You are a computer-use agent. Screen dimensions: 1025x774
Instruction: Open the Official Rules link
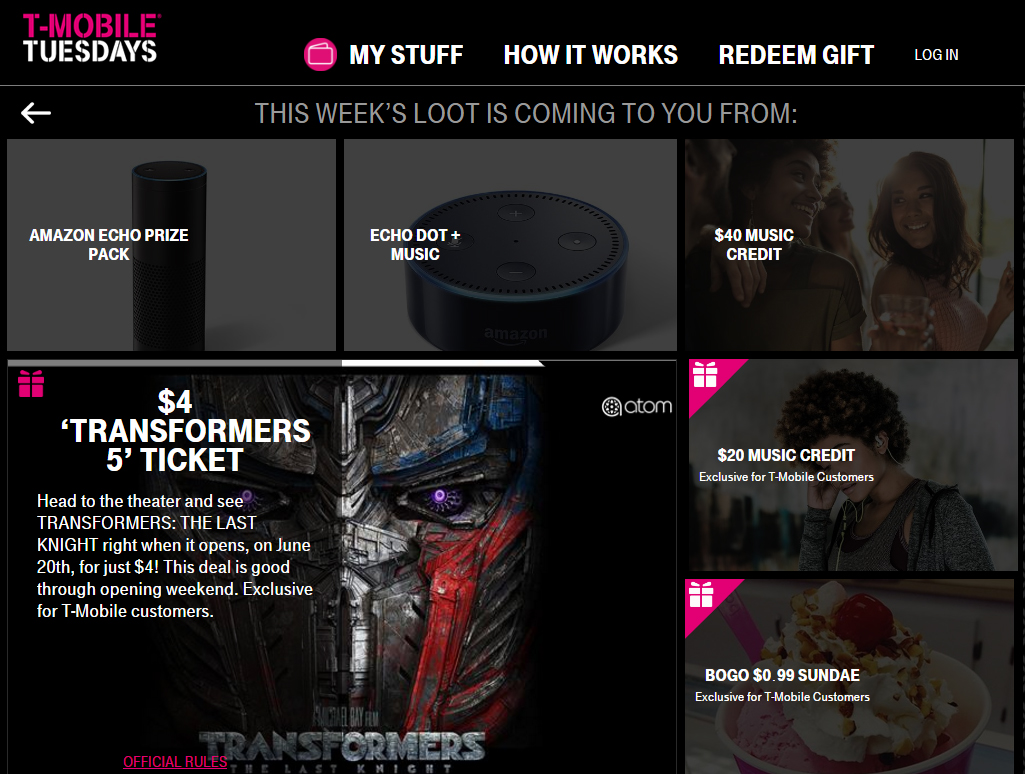175,762
